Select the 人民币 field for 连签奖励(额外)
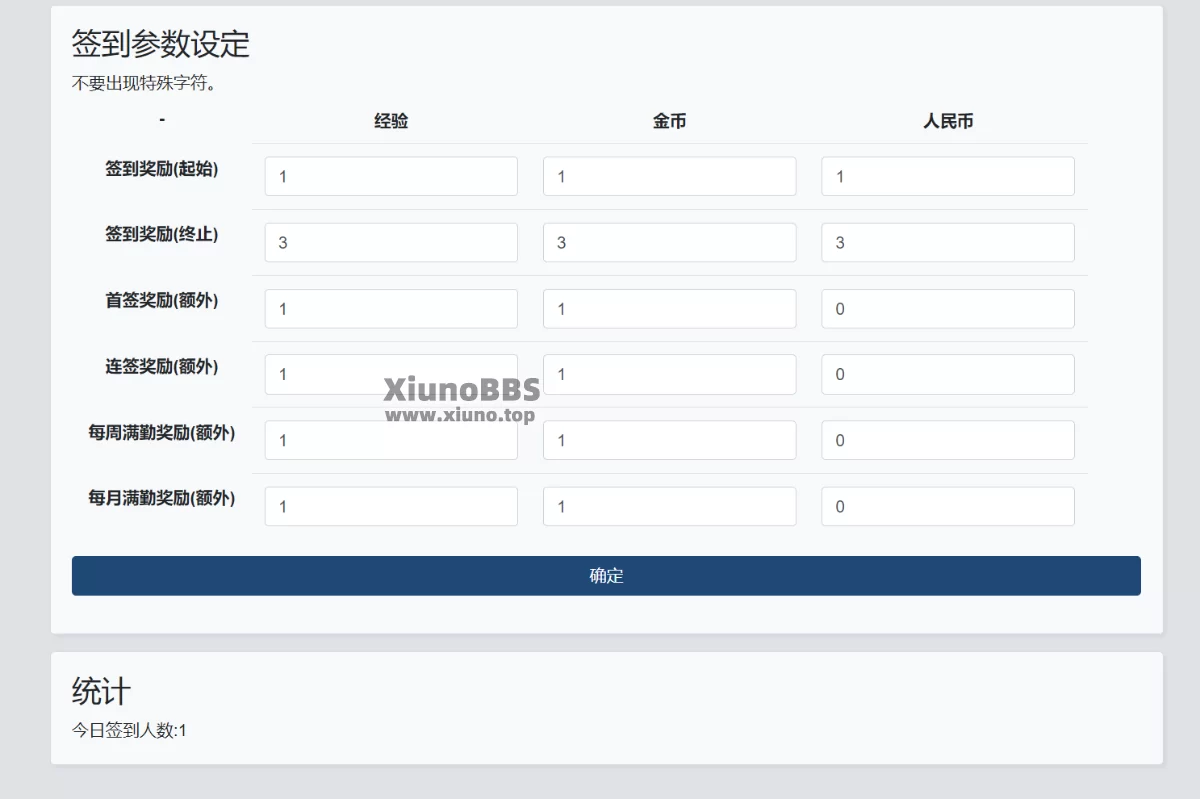The width and height of the screenshot is (1200, 799). point(946,373)
